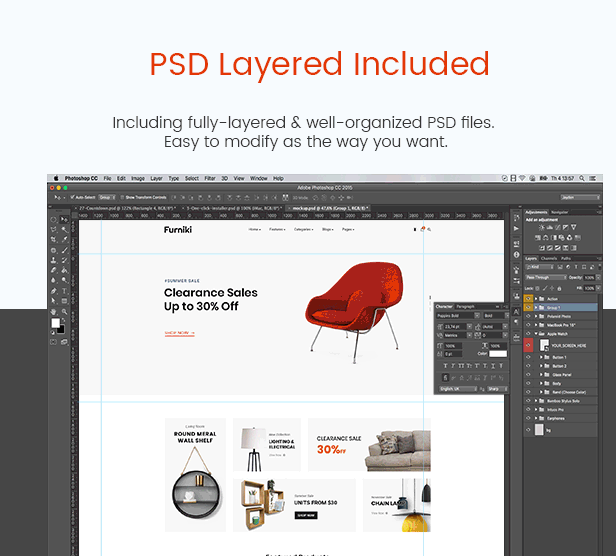Select the Hand tool
The image size is (616, 556).
[x=54, y=312]
